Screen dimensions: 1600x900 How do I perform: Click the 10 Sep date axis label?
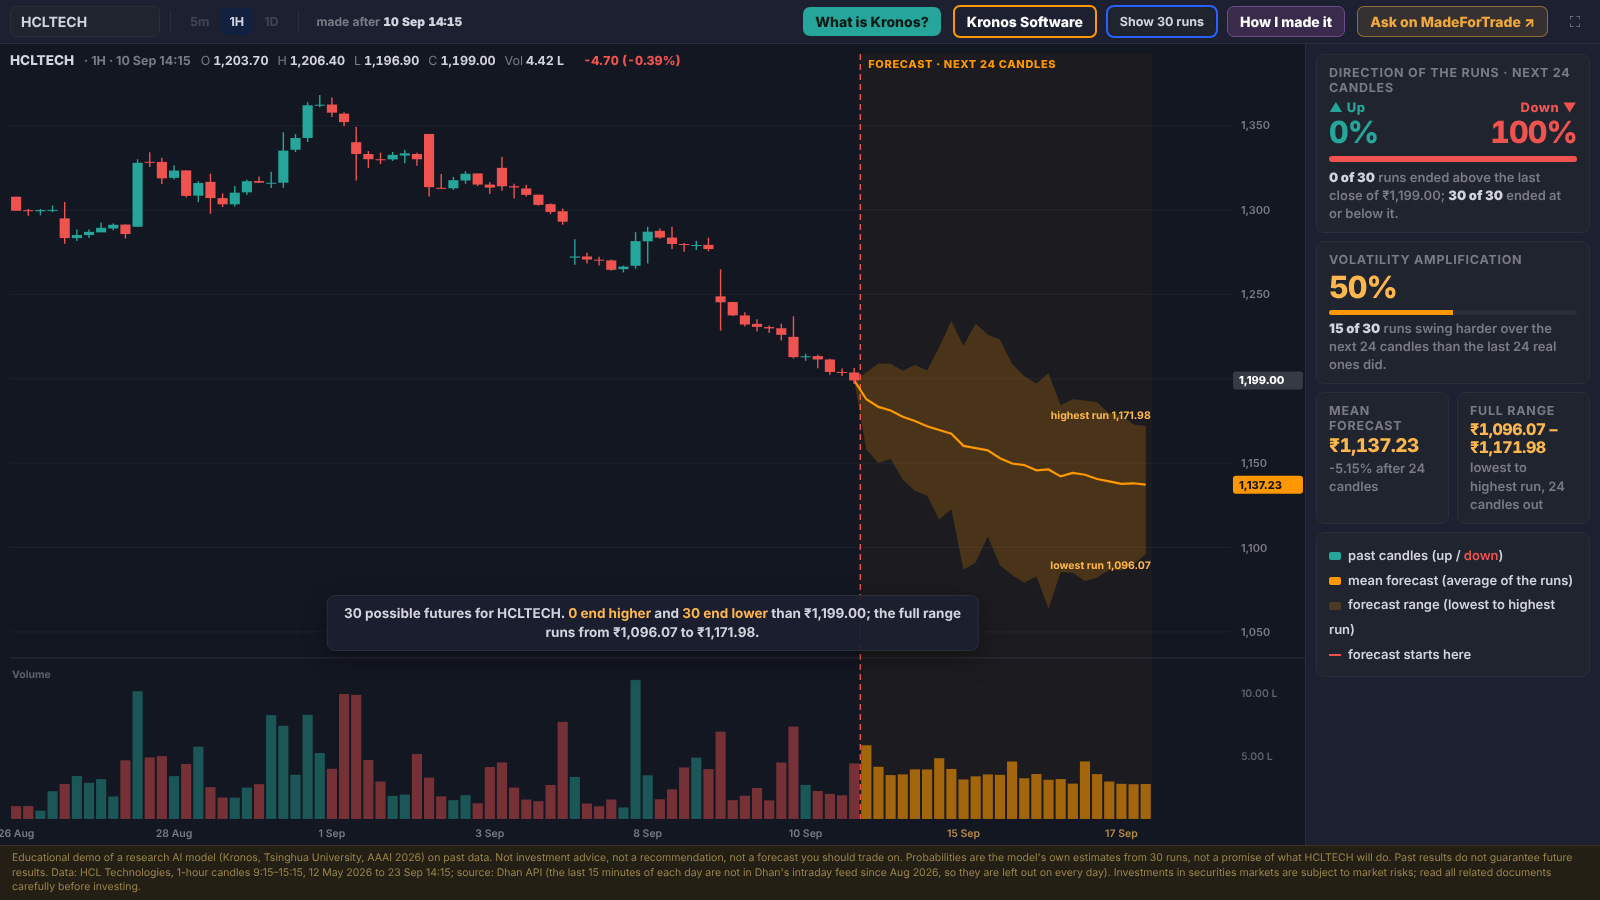[x=805, y=834]
